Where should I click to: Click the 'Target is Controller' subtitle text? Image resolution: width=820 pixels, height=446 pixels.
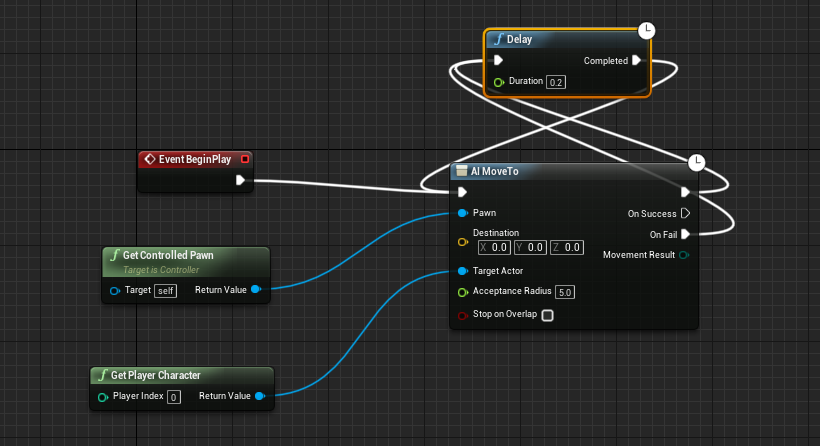(x=161, y=270)
